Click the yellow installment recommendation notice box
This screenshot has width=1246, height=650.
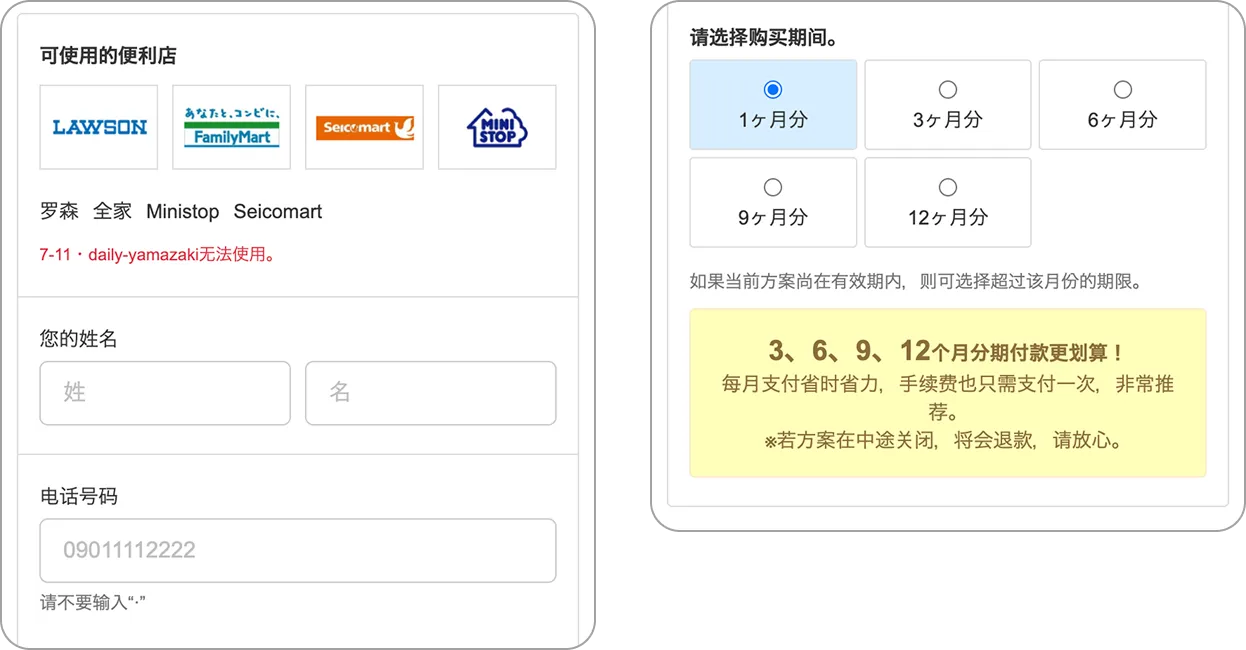click(948, 393)
